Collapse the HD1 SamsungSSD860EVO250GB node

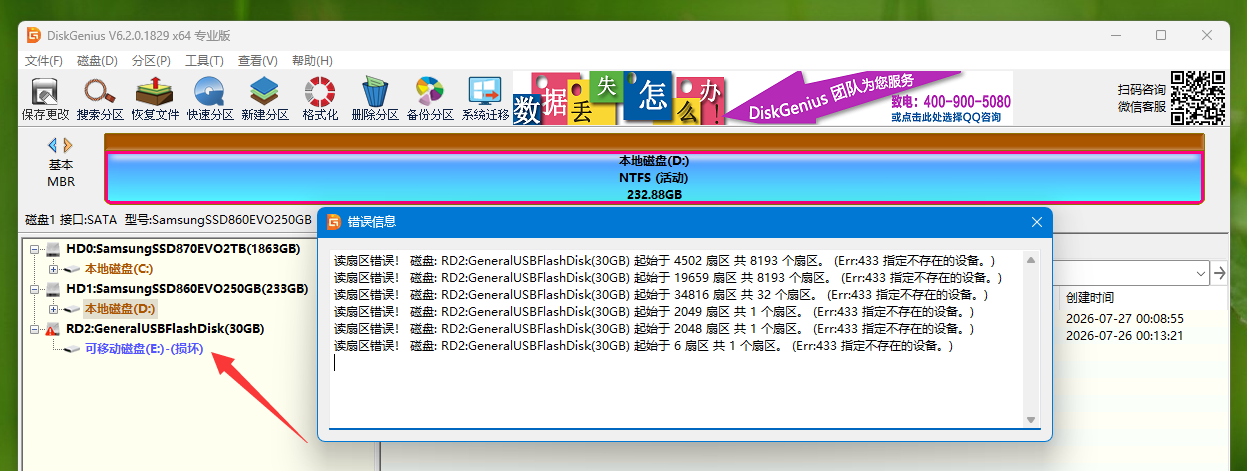(35, 289)
